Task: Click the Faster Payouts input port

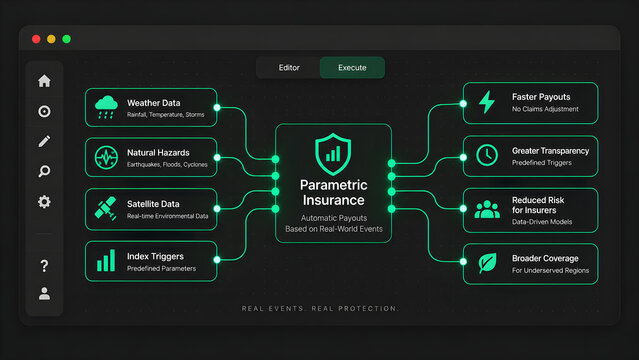Action: point(463,104)
